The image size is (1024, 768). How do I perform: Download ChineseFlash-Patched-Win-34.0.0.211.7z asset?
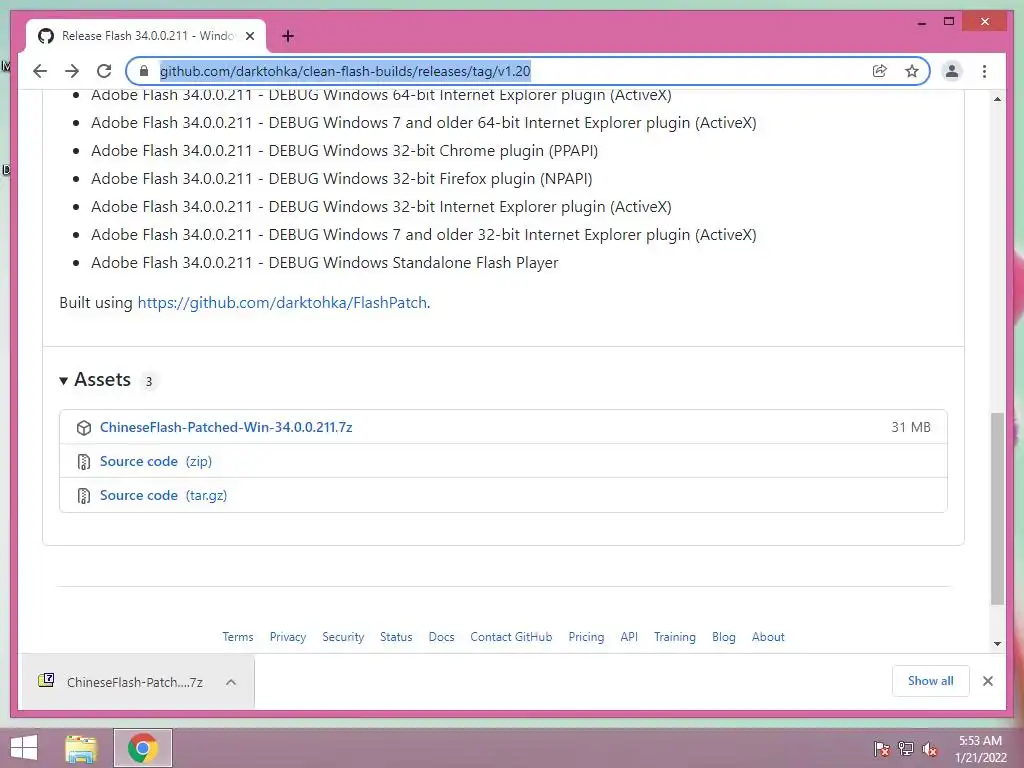pos(226,427)
